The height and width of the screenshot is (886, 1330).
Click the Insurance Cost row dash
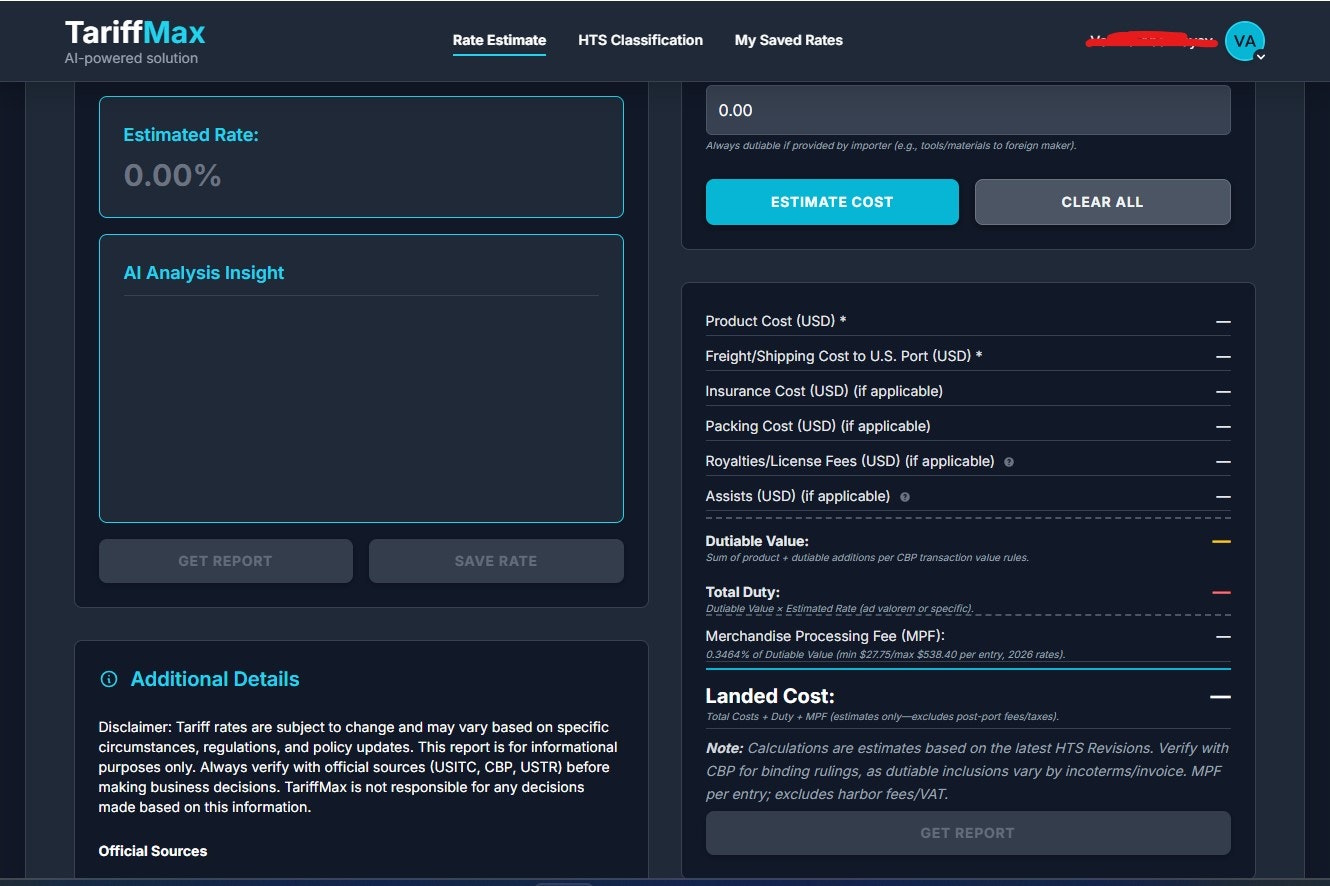[1221, 390]
